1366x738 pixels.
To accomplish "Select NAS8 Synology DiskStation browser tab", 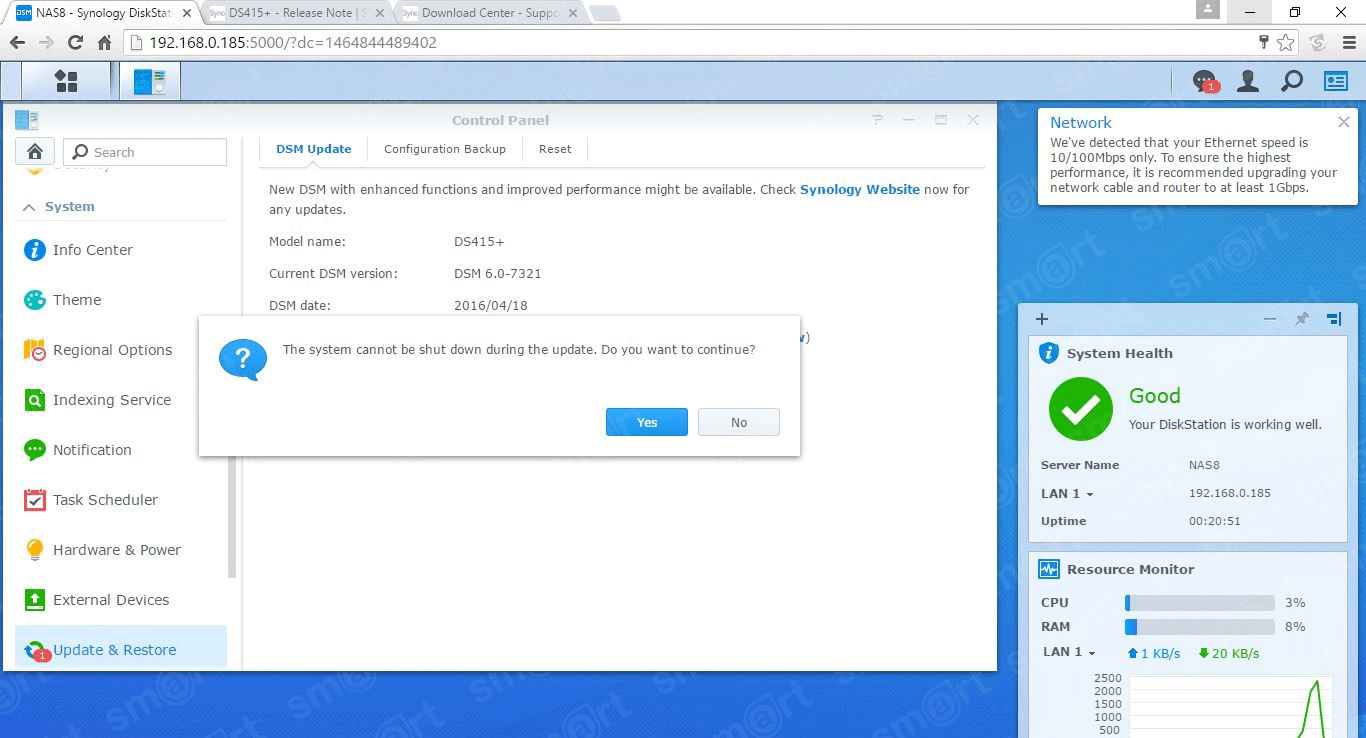I will click(x=102, y=13).
